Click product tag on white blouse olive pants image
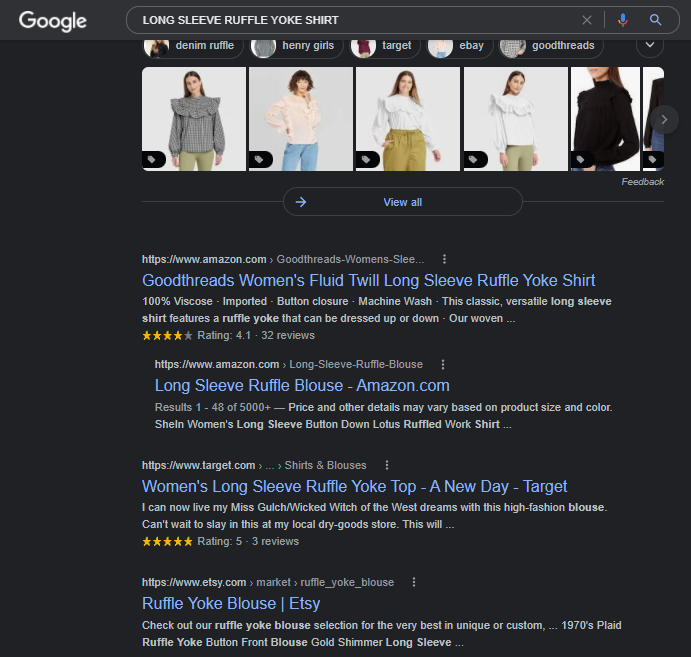 click(367, 160)
